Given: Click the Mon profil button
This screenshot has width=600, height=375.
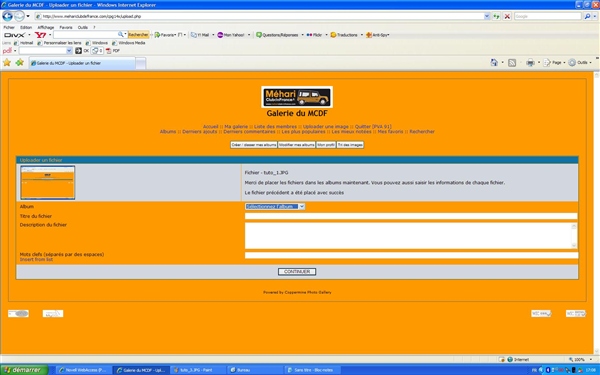Looking at the screenshot, I should (326, 145).
